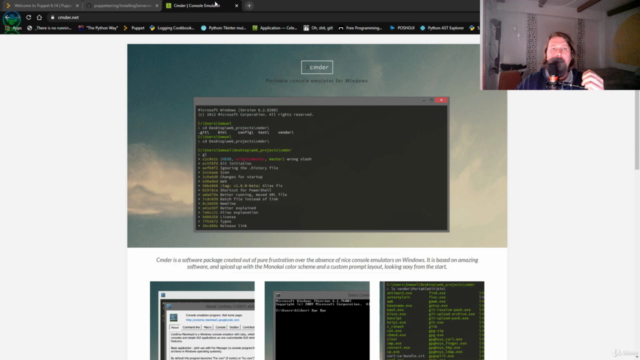The width and height of the screenshot is (640, 360).
Task: Open the Python Tkinter bookmark
Action: point(223,28)
